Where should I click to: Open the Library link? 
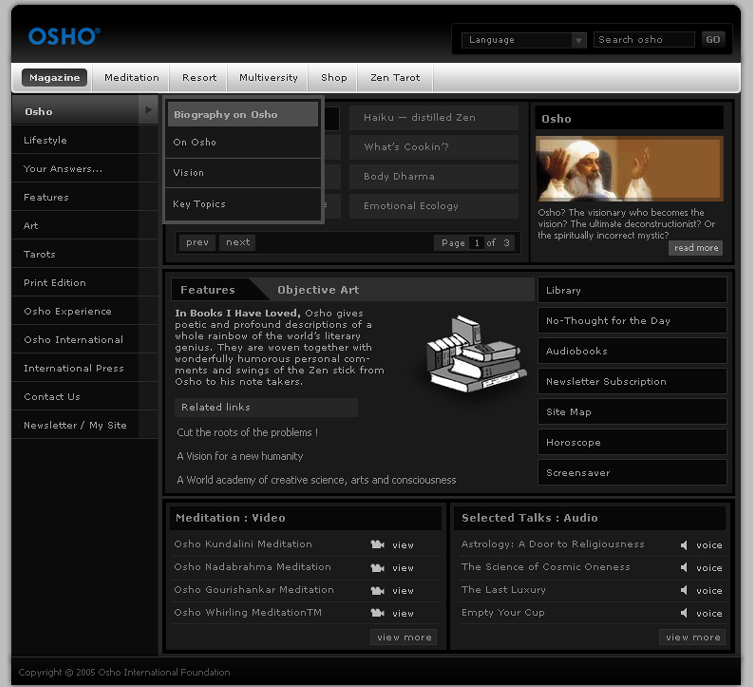pos(632,290)
